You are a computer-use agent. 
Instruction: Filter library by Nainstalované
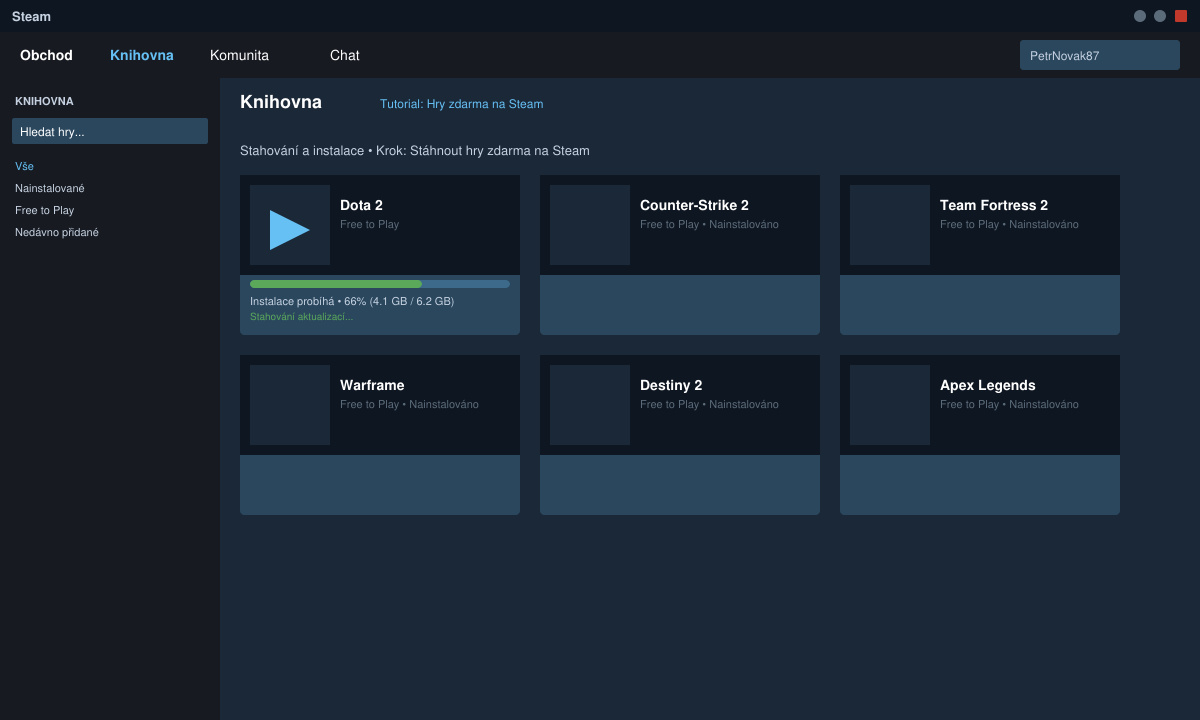point(50,188)
